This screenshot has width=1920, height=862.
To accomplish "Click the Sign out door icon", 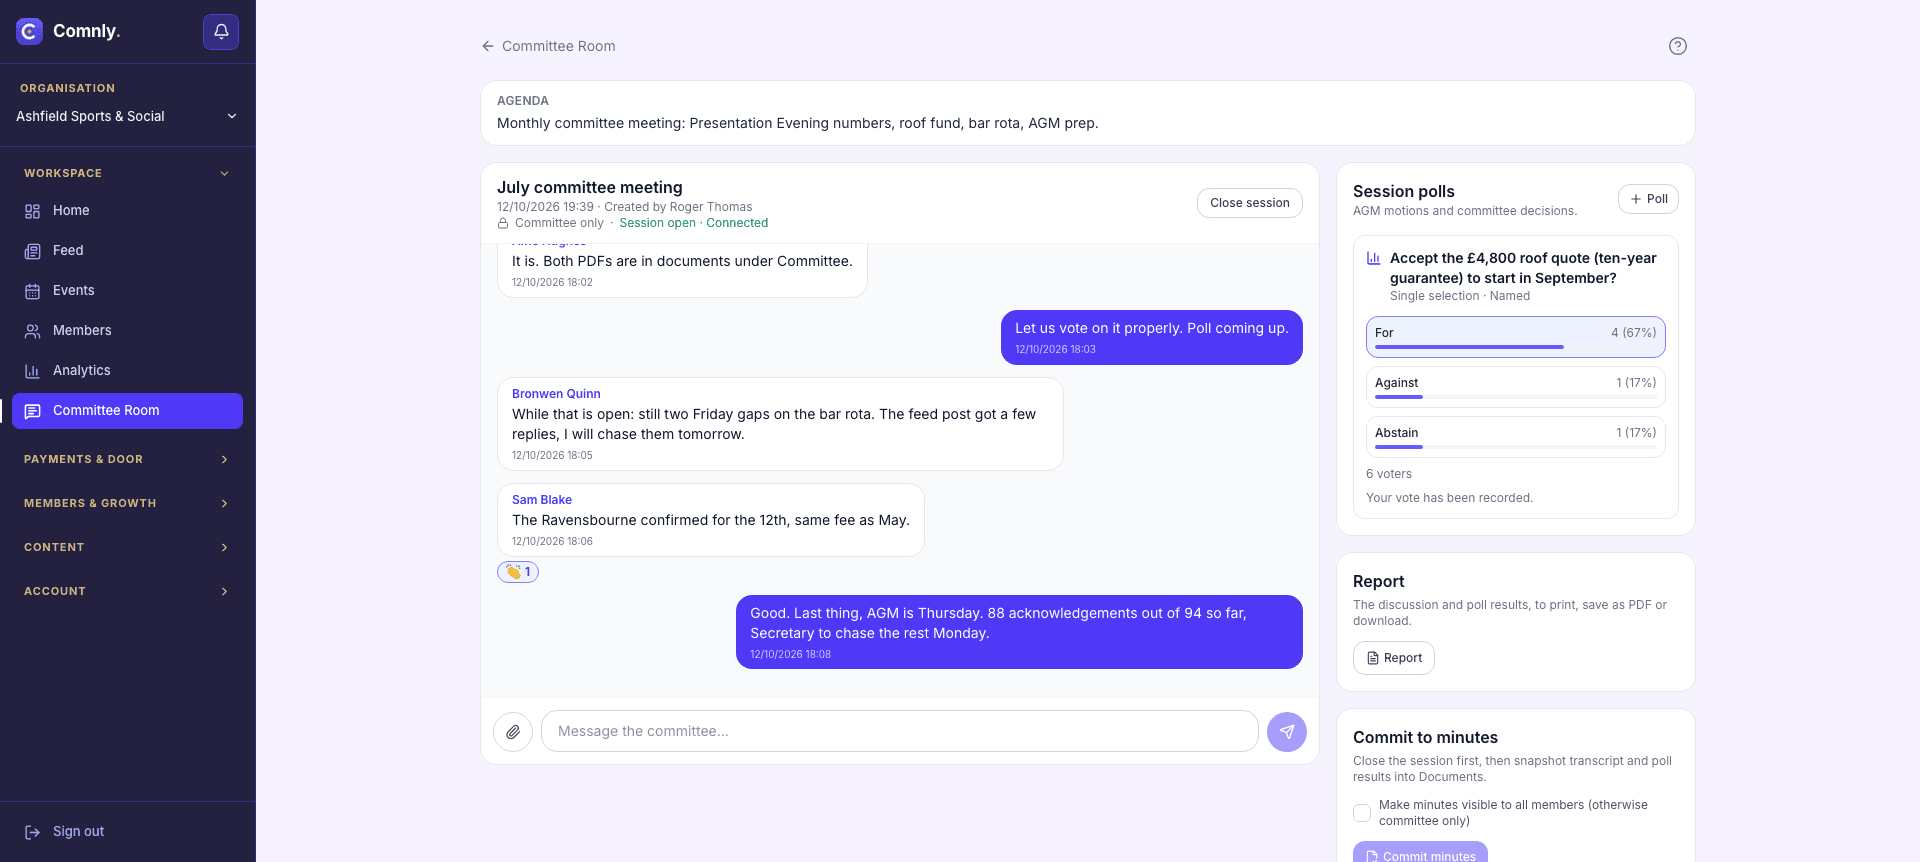I will 33,832.
